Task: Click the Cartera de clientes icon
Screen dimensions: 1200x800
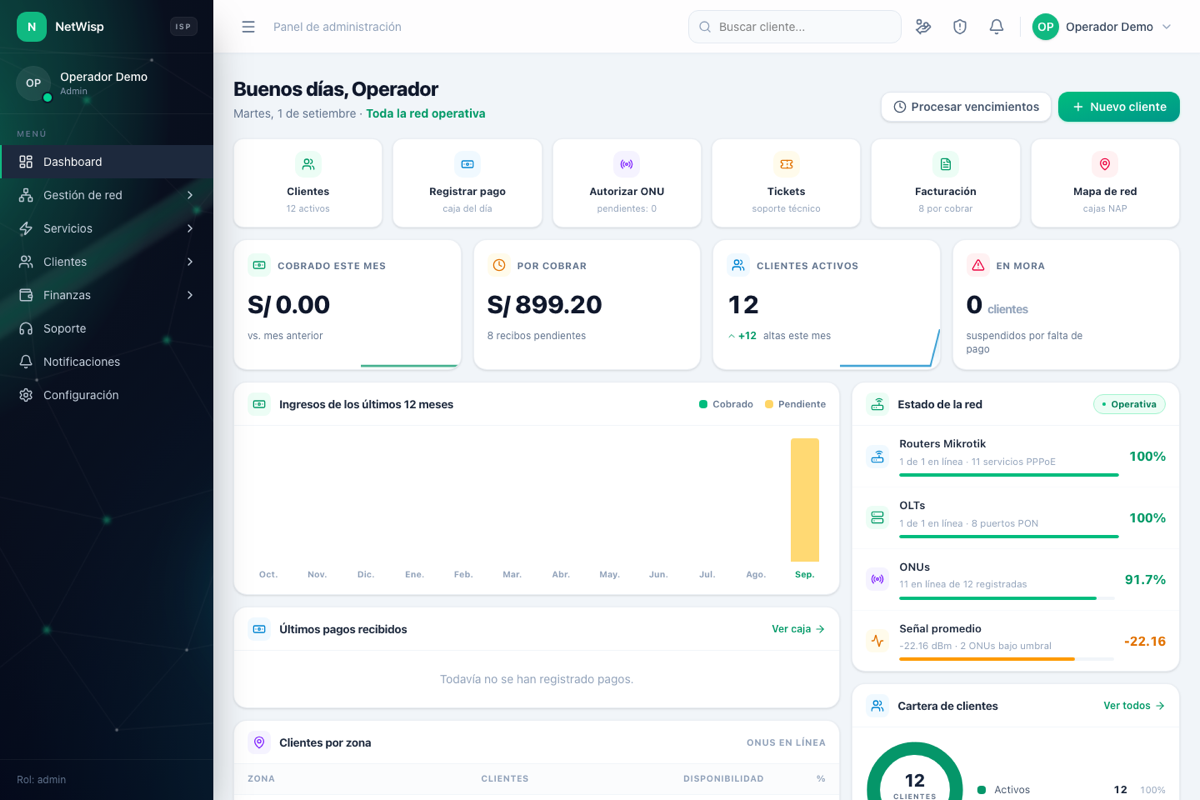Action: point(877,705)
